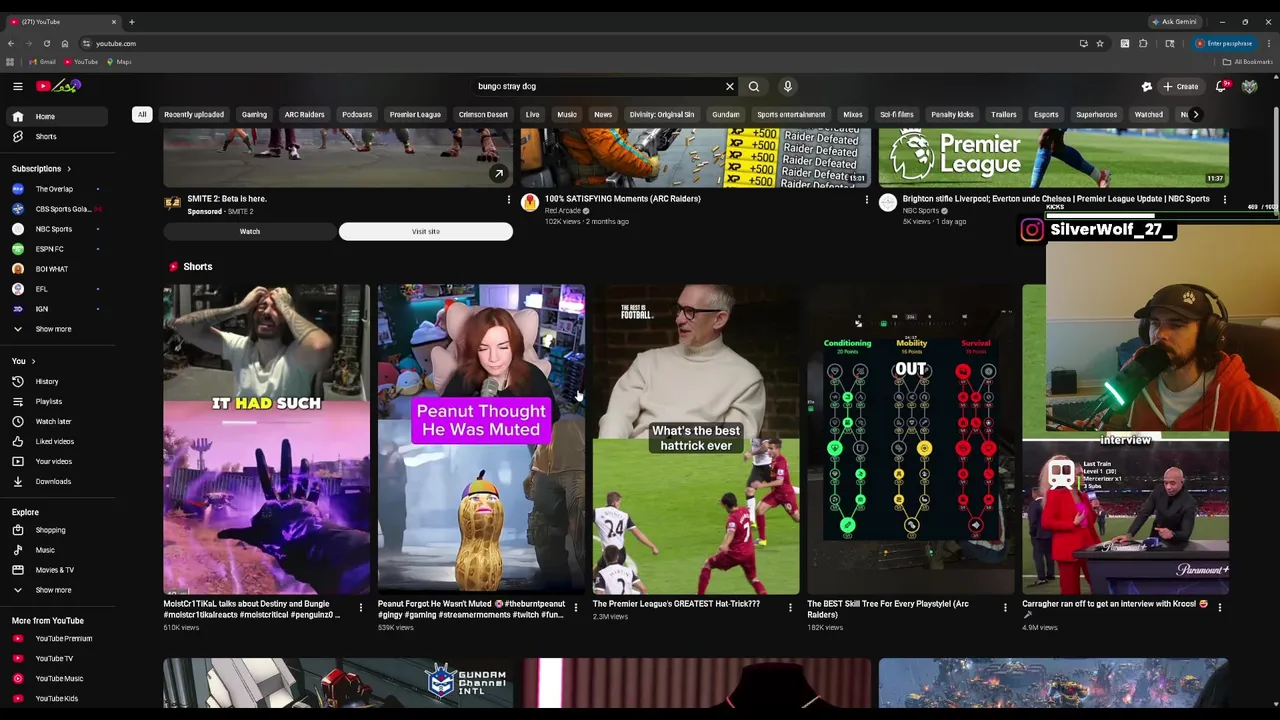The width and height of the screenshot is (1280, 720).
Task: Click the Visit site button
Action: coord(426,231)
